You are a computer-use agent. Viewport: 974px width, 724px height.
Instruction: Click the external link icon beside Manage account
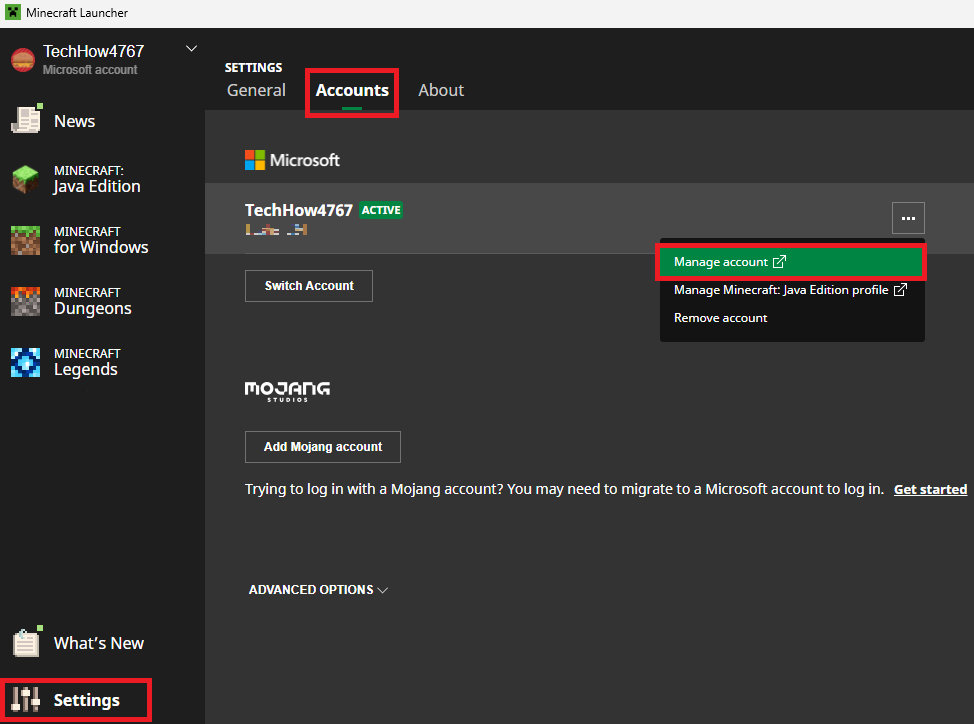point(780,261)
